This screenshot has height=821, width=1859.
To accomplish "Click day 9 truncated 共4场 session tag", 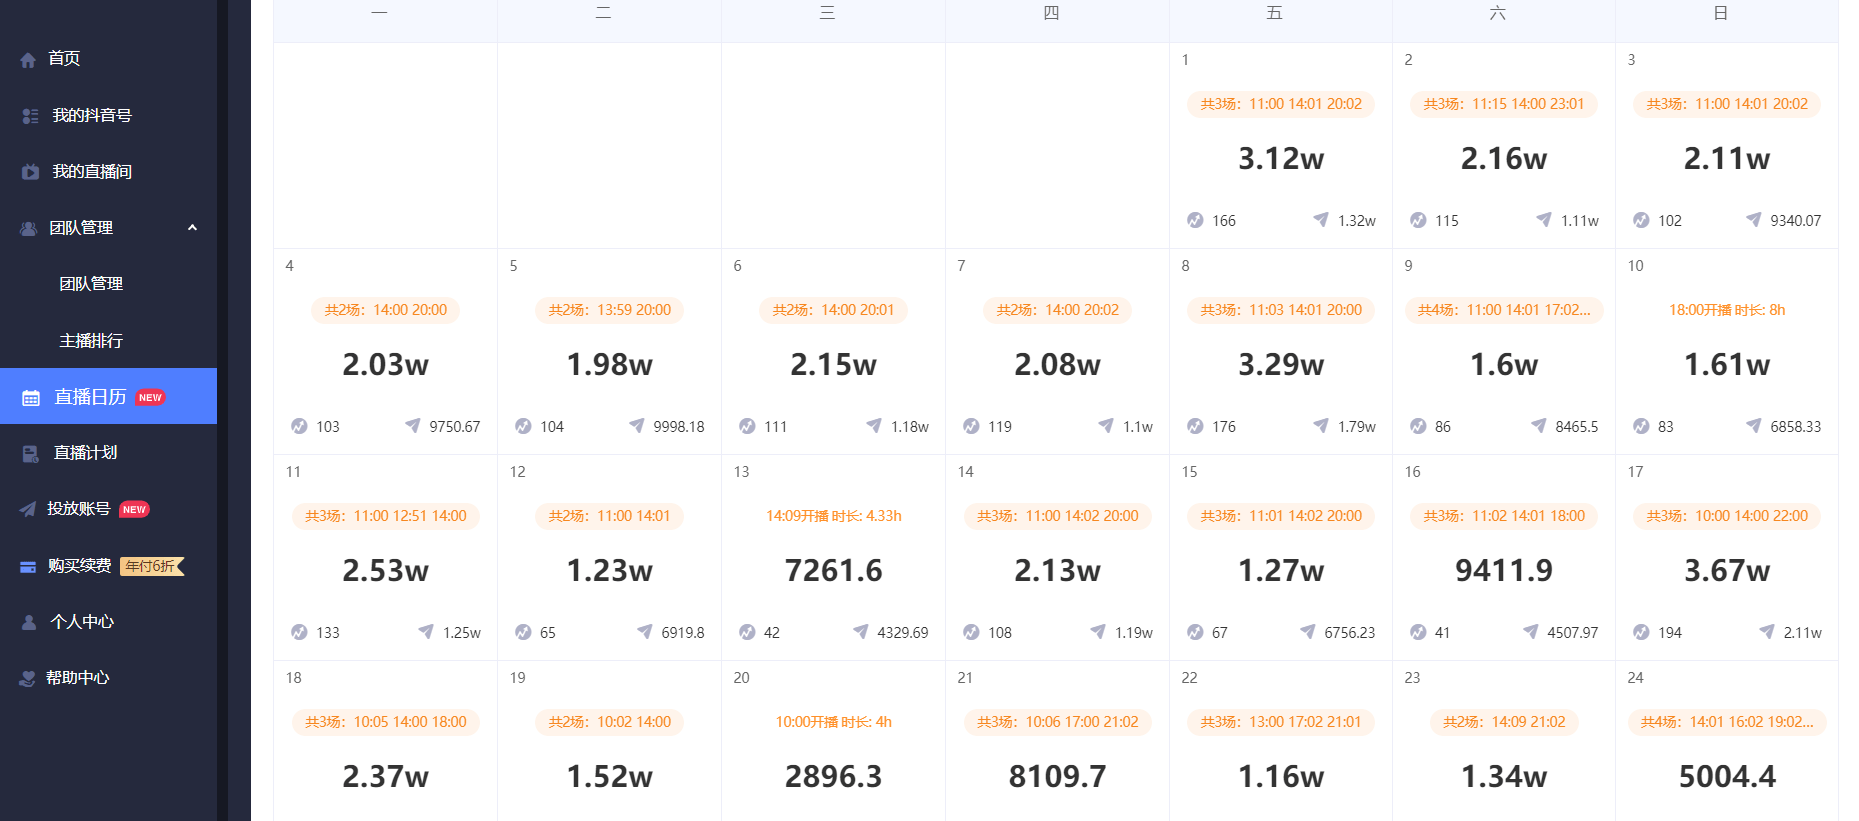I will click(1504, 310).
